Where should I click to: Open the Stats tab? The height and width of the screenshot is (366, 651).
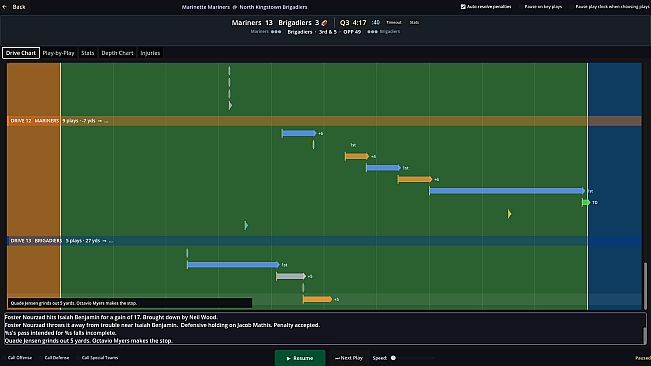[x=88, y=53]
